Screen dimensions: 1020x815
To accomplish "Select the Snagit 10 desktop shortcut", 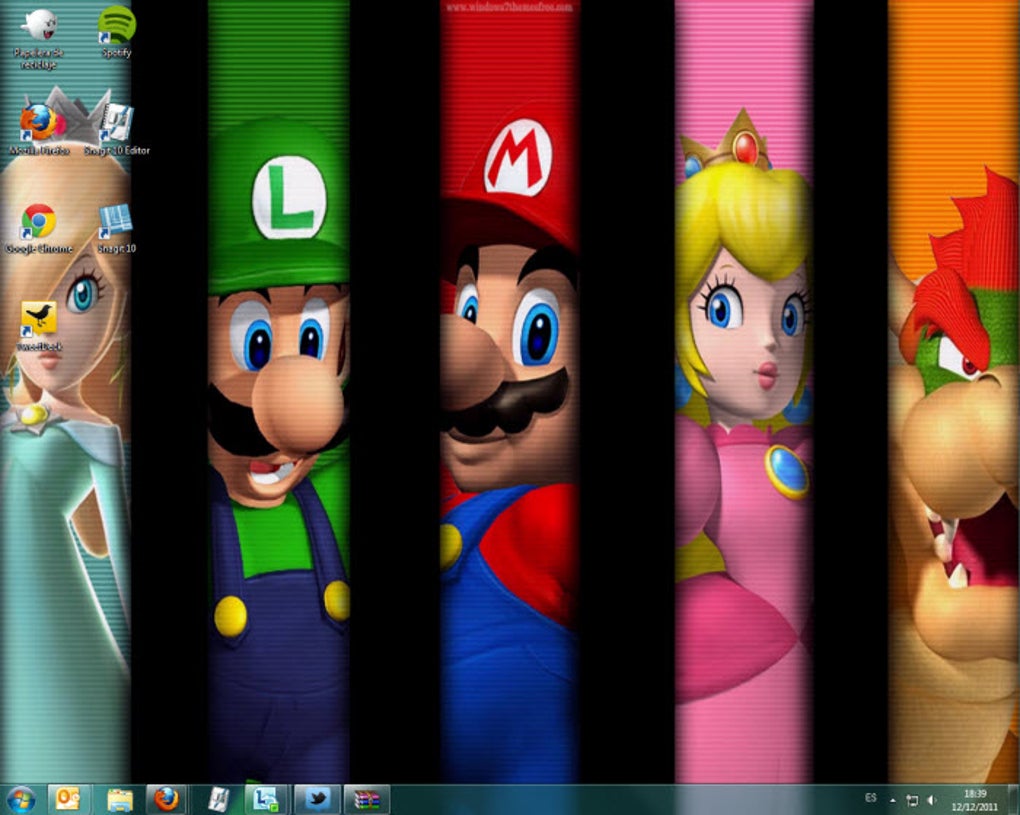I will coord(116,229).
